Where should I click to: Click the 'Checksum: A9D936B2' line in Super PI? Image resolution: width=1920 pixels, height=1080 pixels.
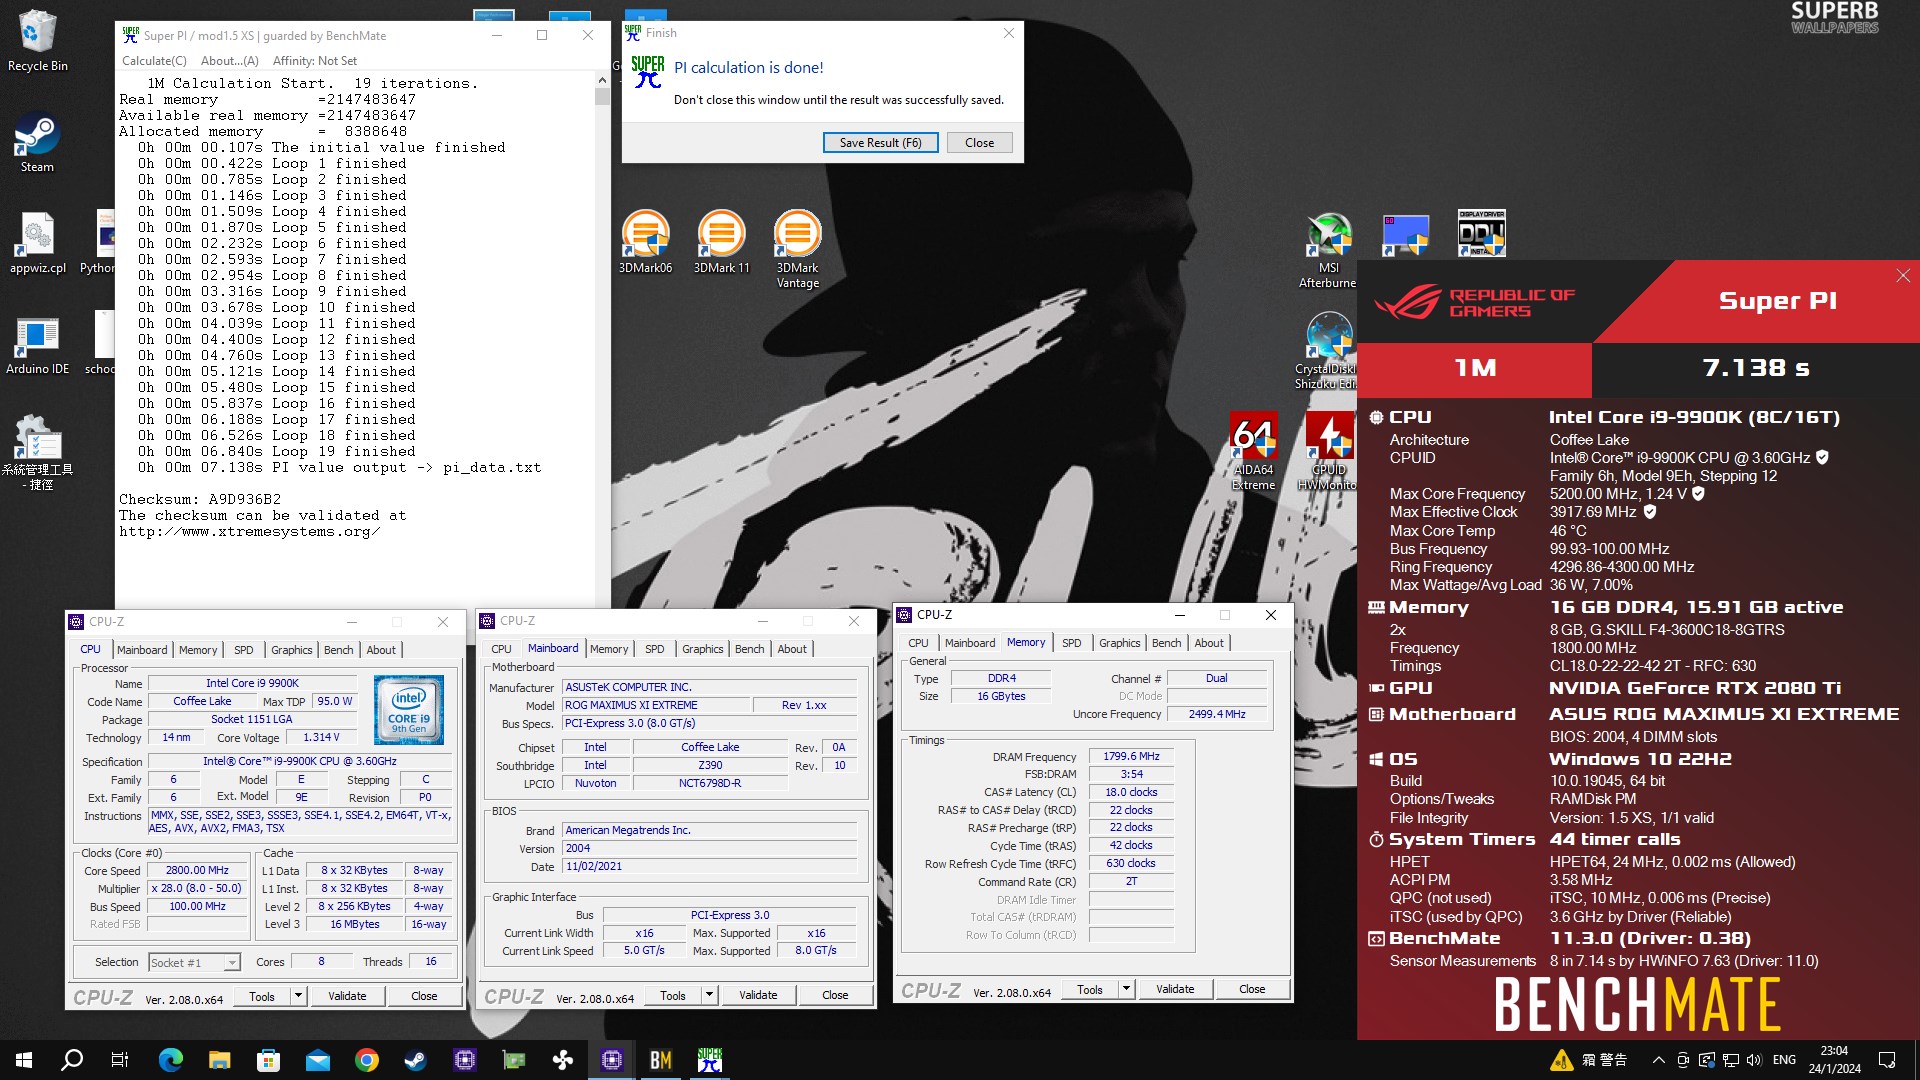(x=200, y=499)
